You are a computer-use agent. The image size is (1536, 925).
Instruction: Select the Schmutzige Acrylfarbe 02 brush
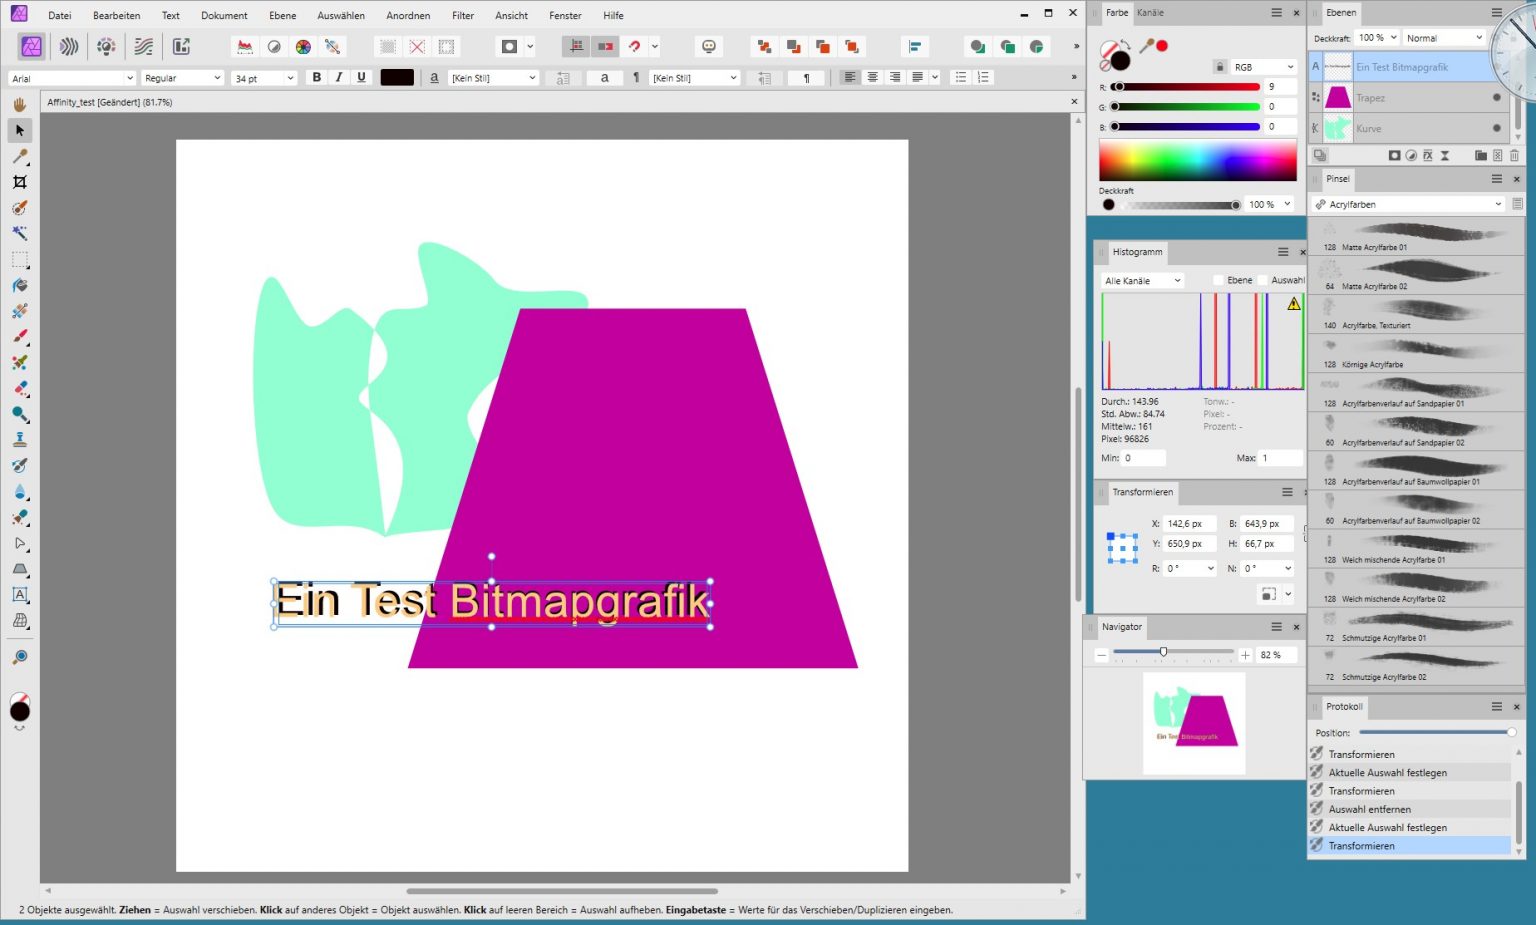[1415, 667]
